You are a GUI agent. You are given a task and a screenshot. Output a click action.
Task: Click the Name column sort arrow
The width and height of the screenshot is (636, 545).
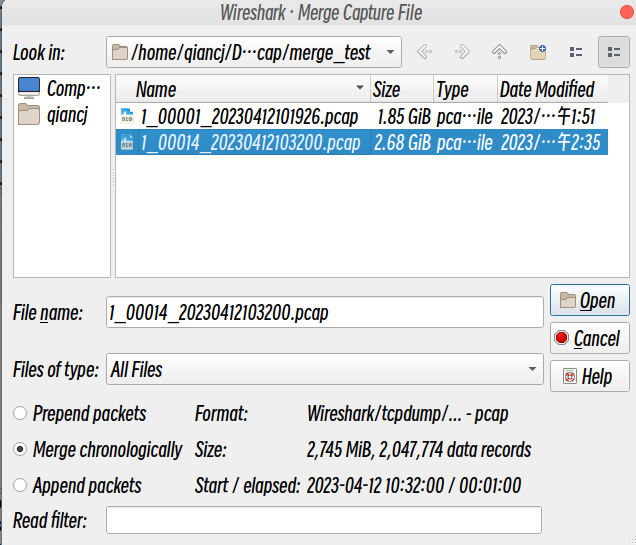pyautogui.click(x=359, y=87)
